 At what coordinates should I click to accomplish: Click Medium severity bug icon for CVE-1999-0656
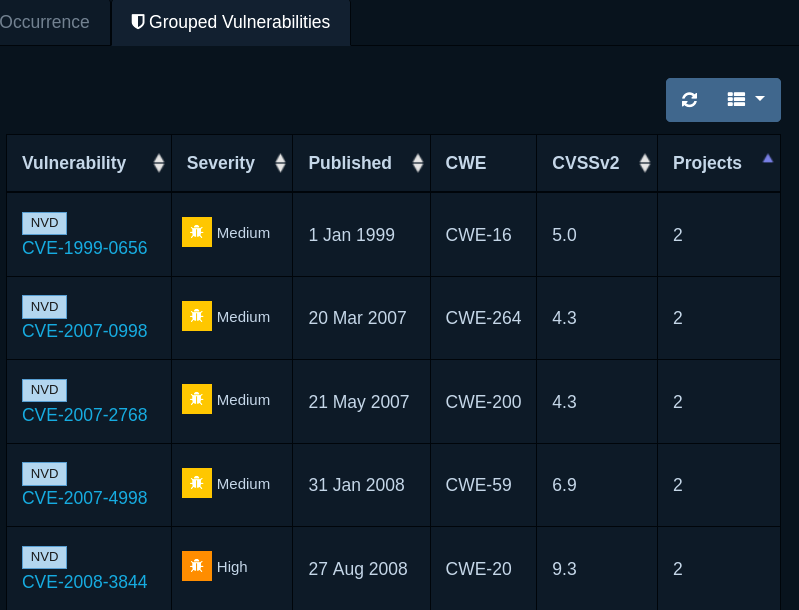click(x=197, y=232)
